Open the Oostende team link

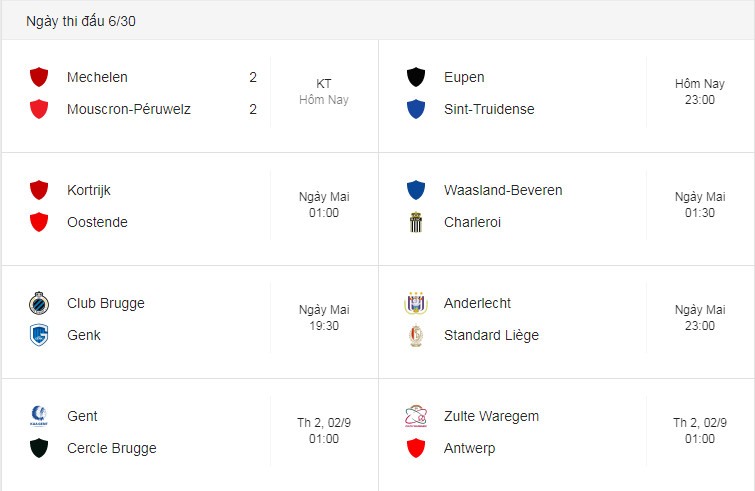point(97,222)
